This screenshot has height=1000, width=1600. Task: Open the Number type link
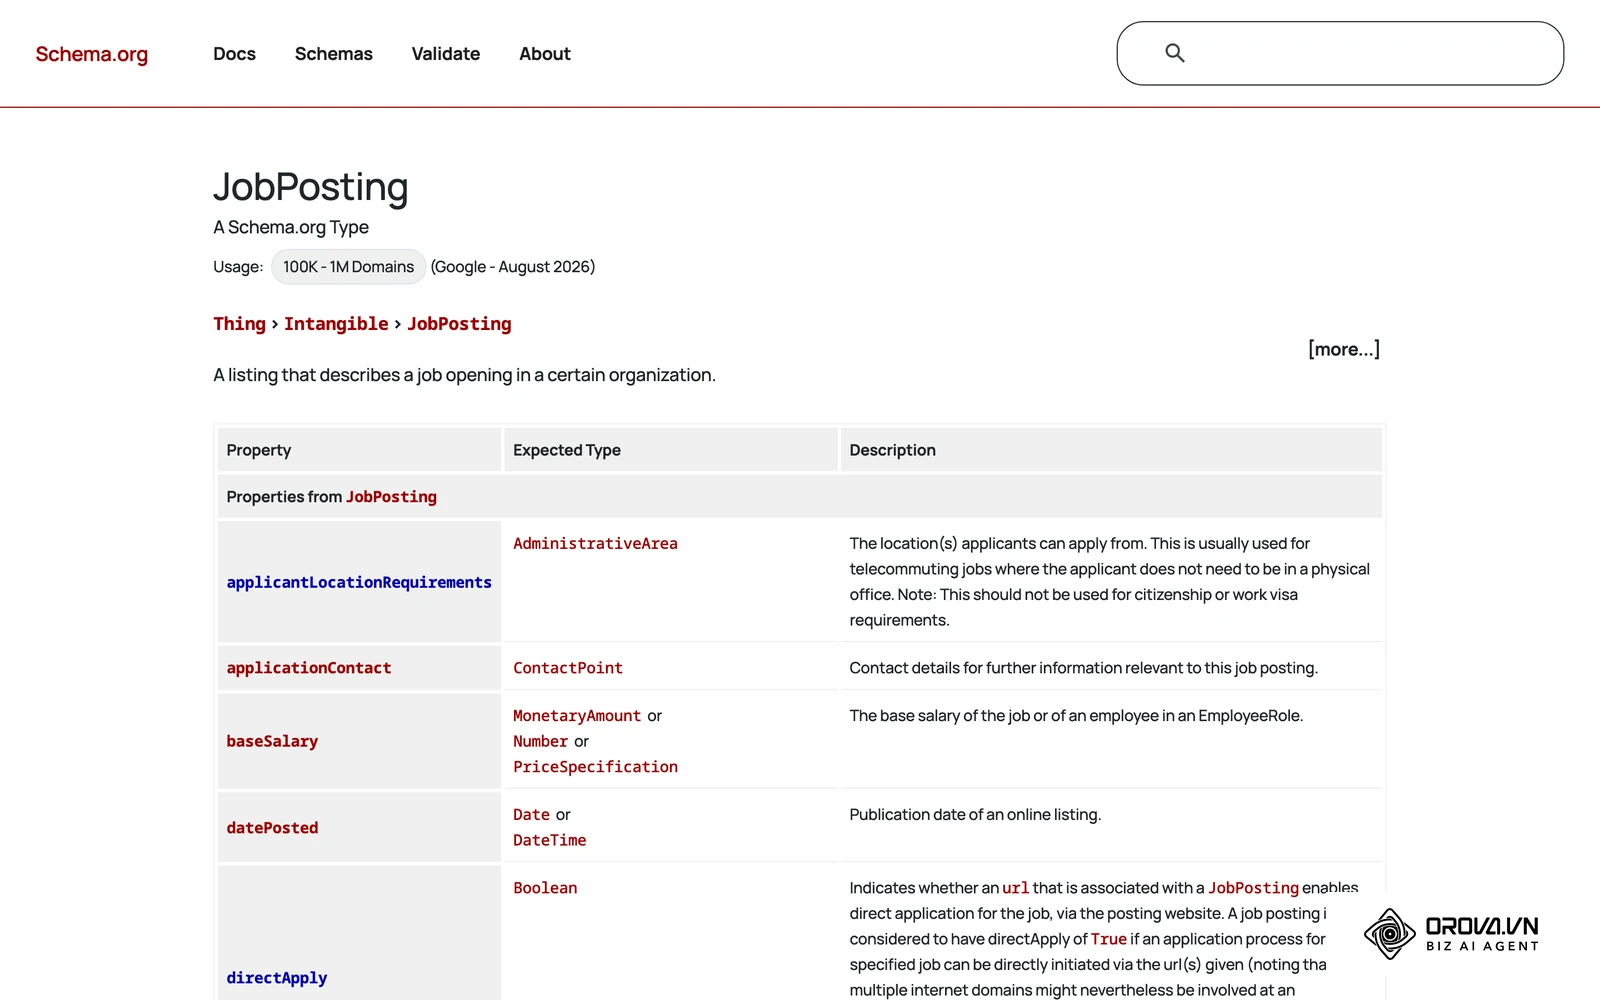(x=540, y=741)
